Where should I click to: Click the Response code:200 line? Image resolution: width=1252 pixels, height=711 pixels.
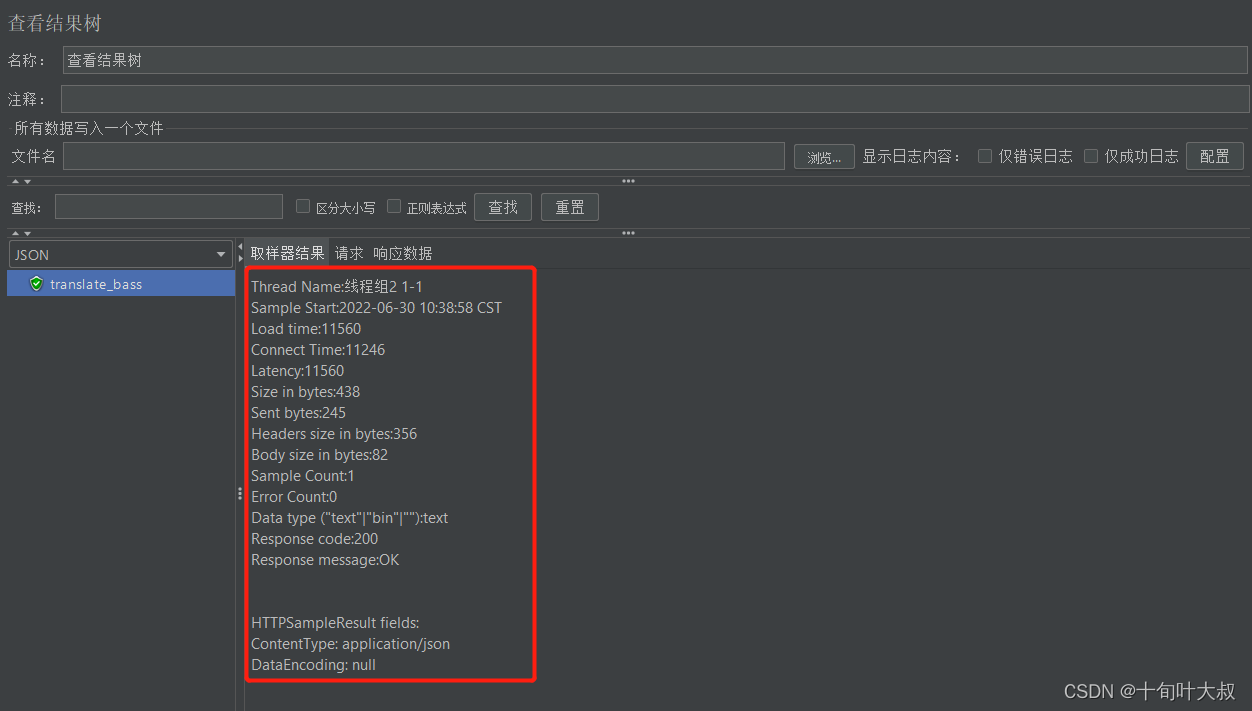pyautogui.click(x=315, y=539)
